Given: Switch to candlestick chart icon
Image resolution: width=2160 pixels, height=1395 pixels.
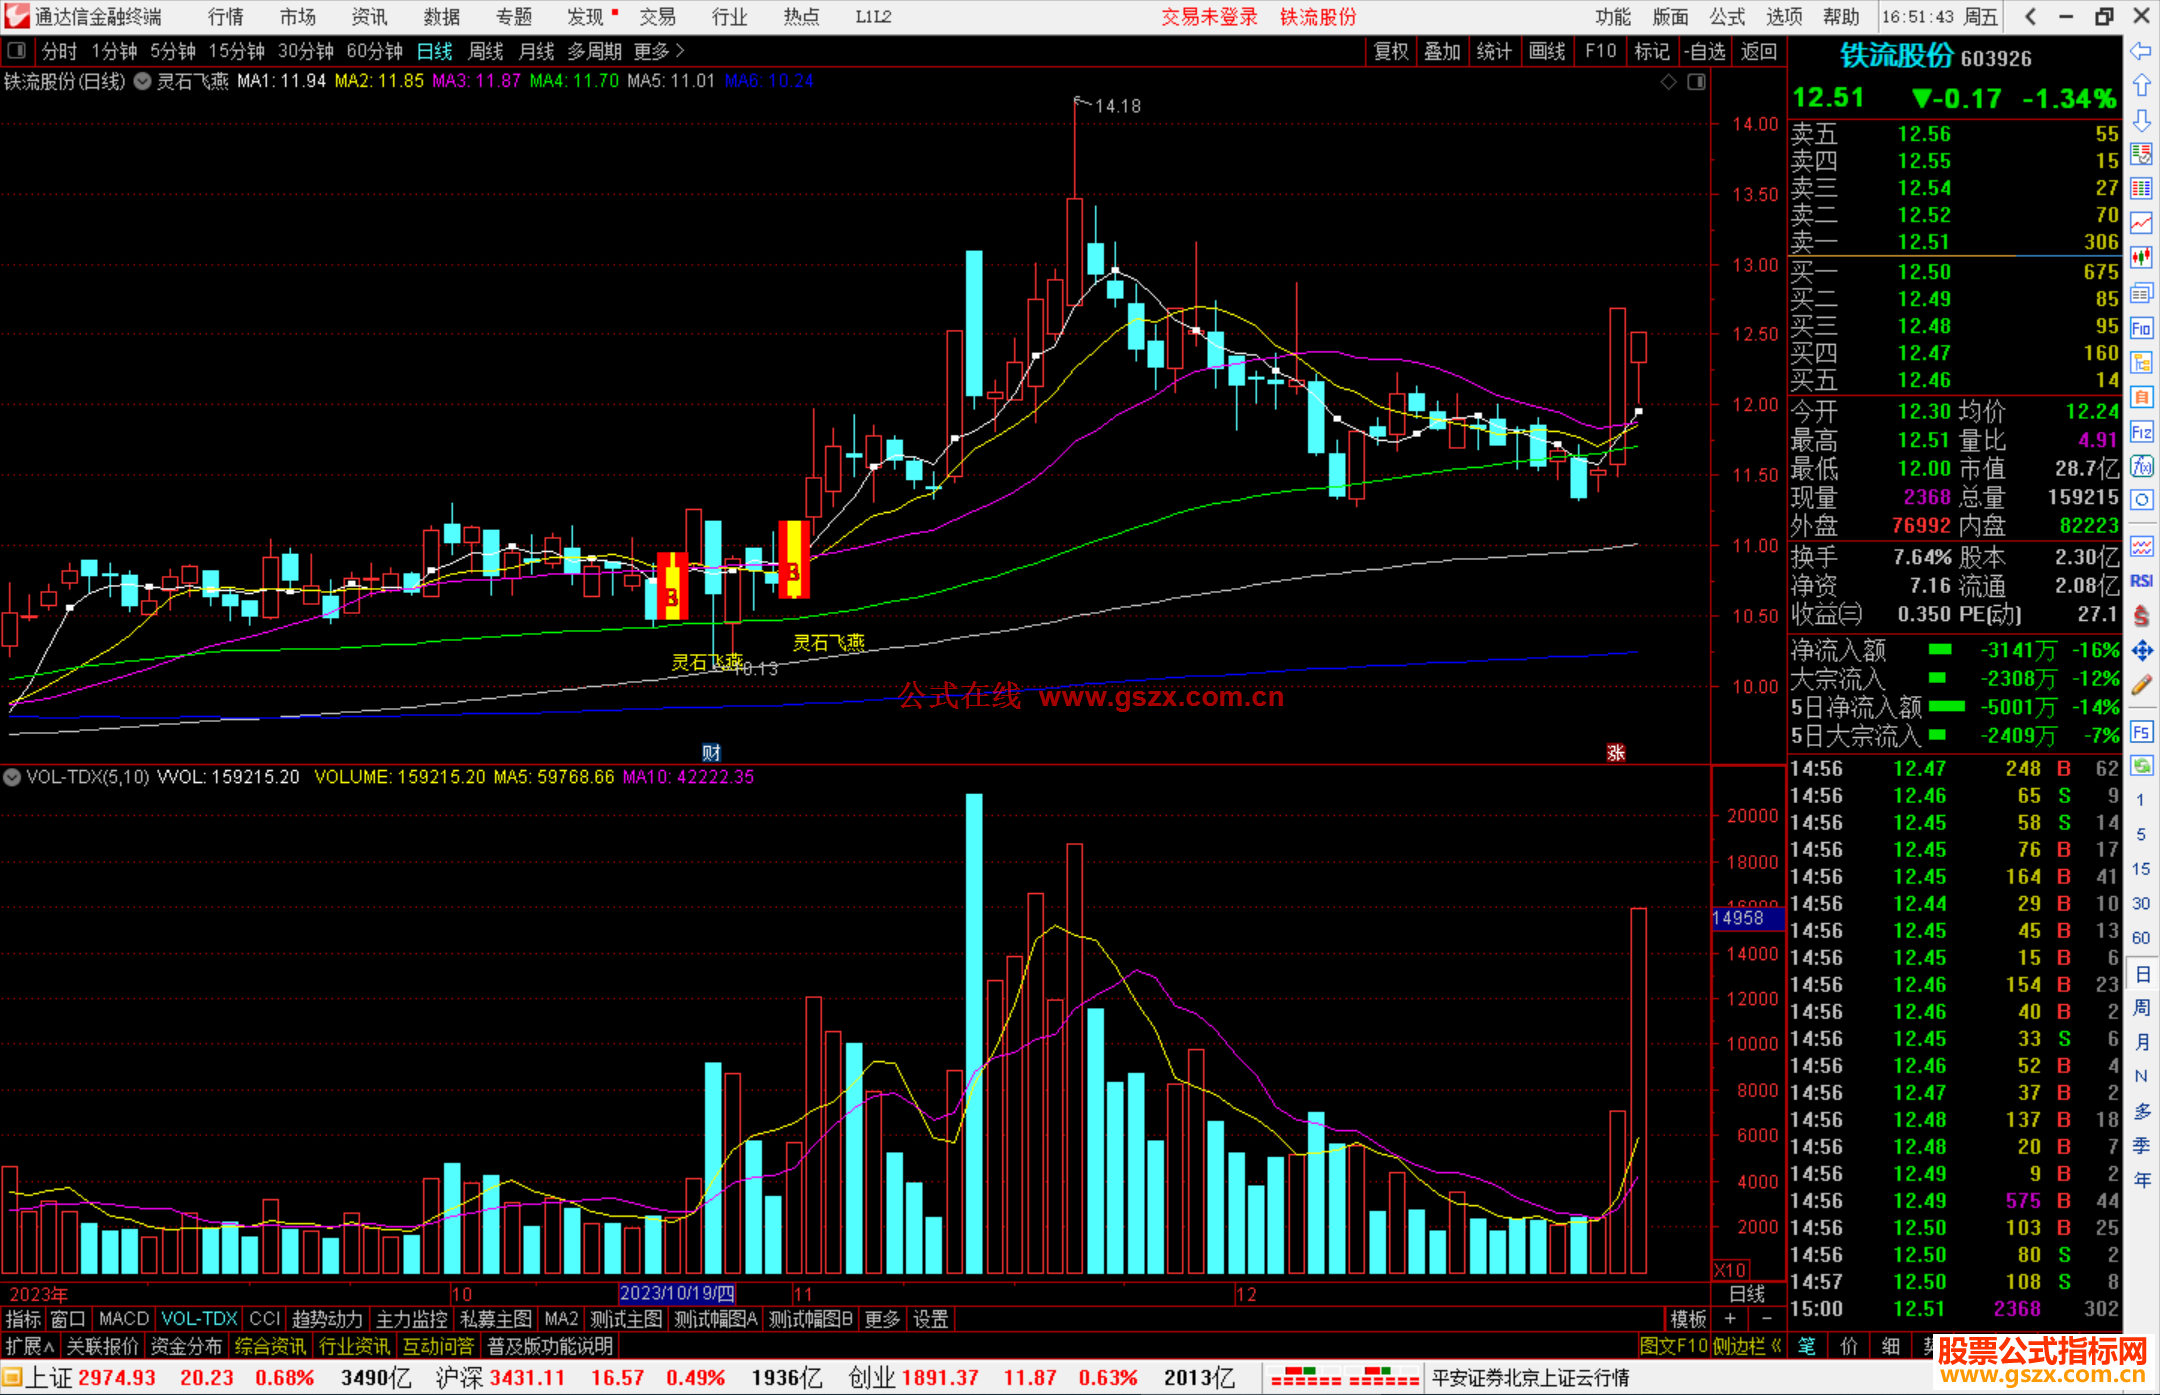Looking at the screenshot, I should [x=2141, y=259].
